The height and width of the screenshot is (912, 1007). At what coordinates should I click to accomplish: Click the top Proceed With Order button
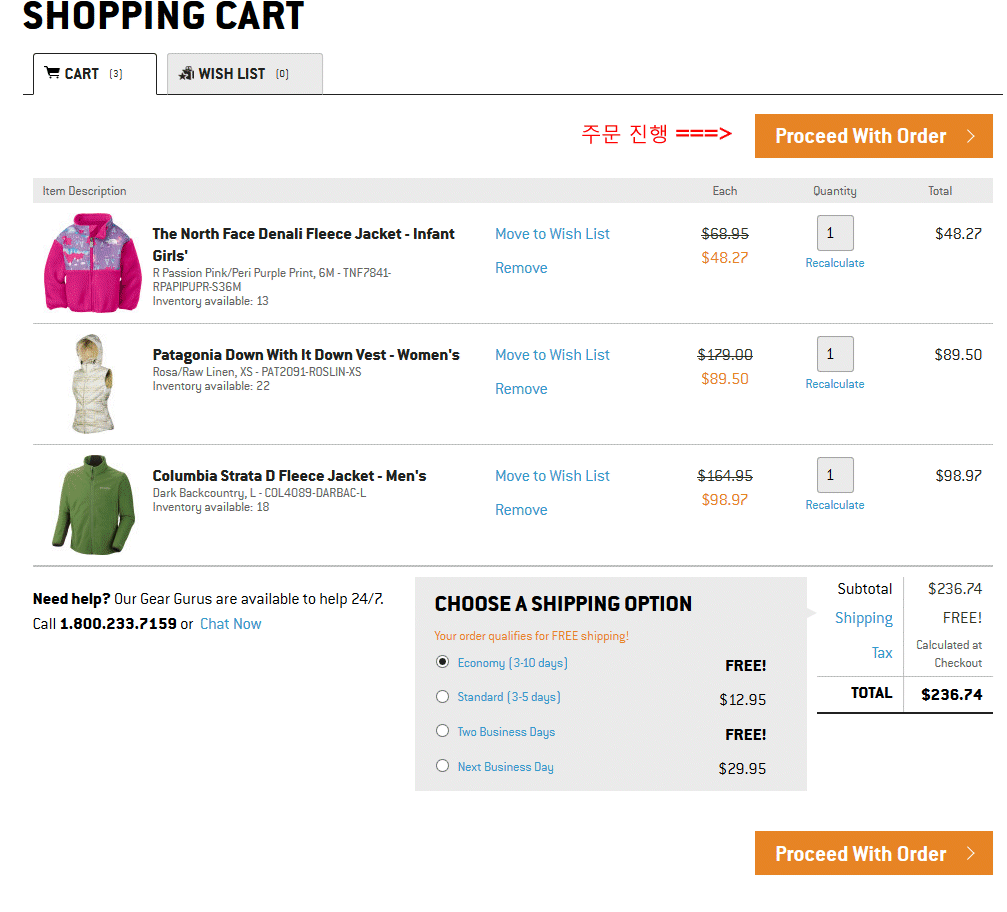872,136
